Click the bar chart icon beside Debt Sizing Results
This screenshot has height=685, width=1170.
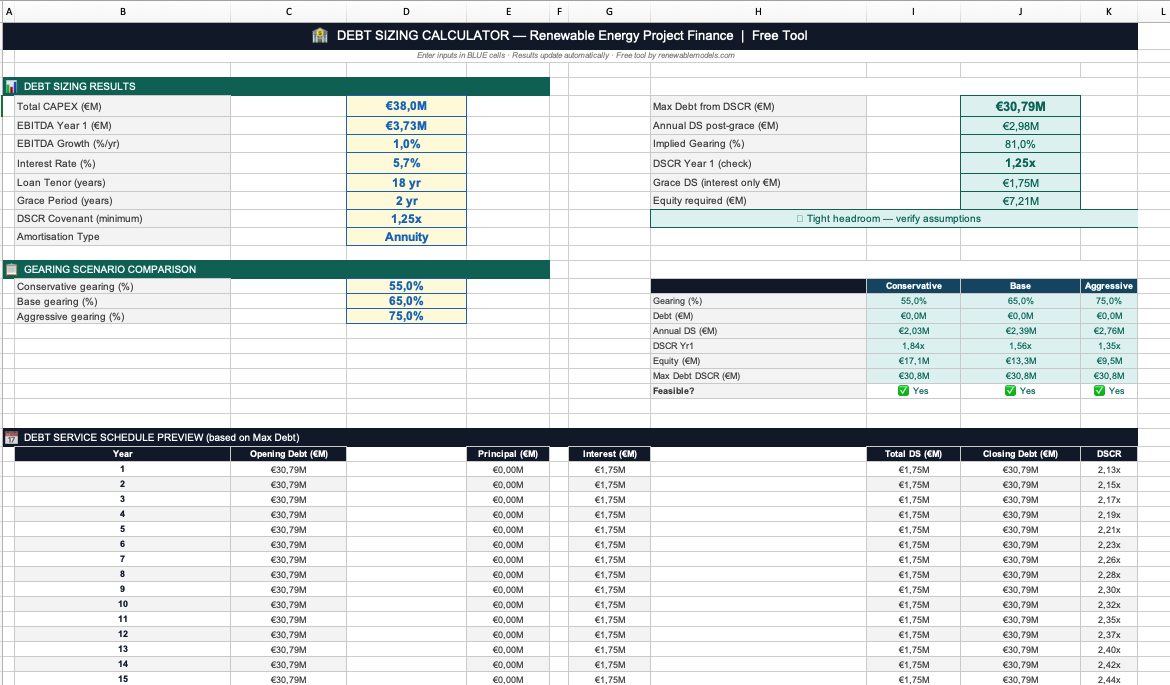11,87
